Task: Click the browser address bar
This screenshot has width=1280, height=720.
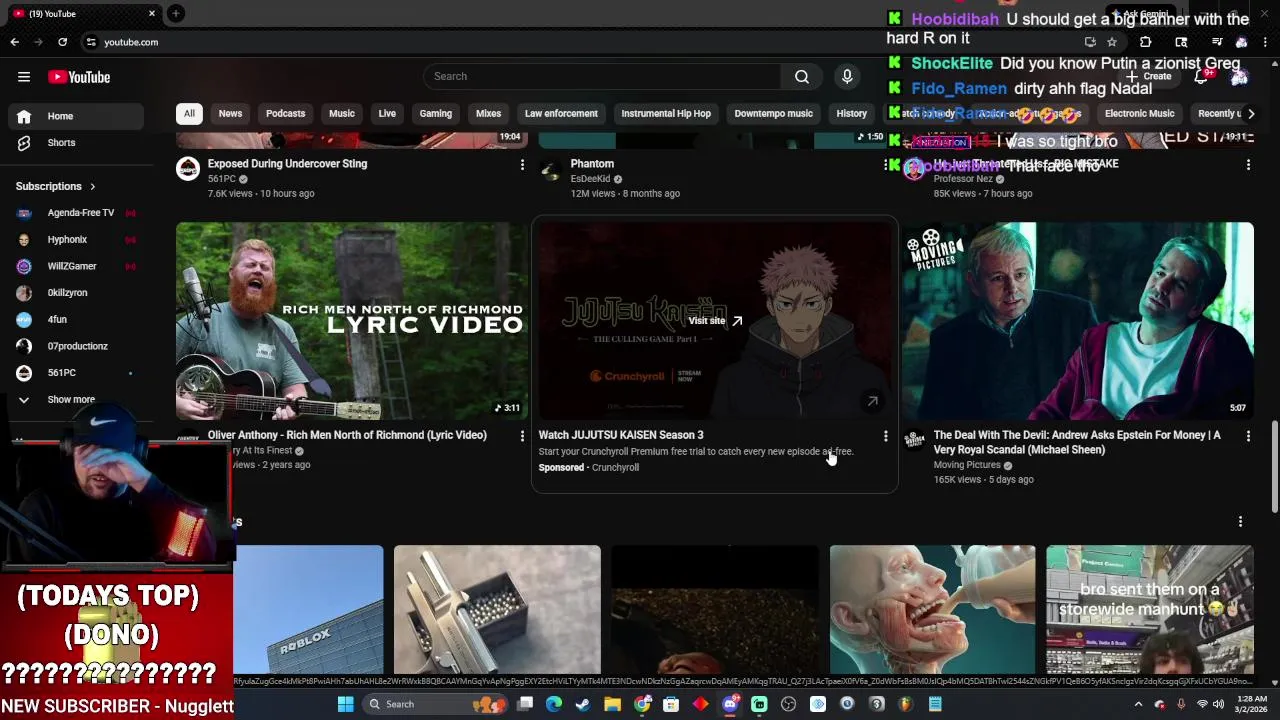Action: [580, 42]
